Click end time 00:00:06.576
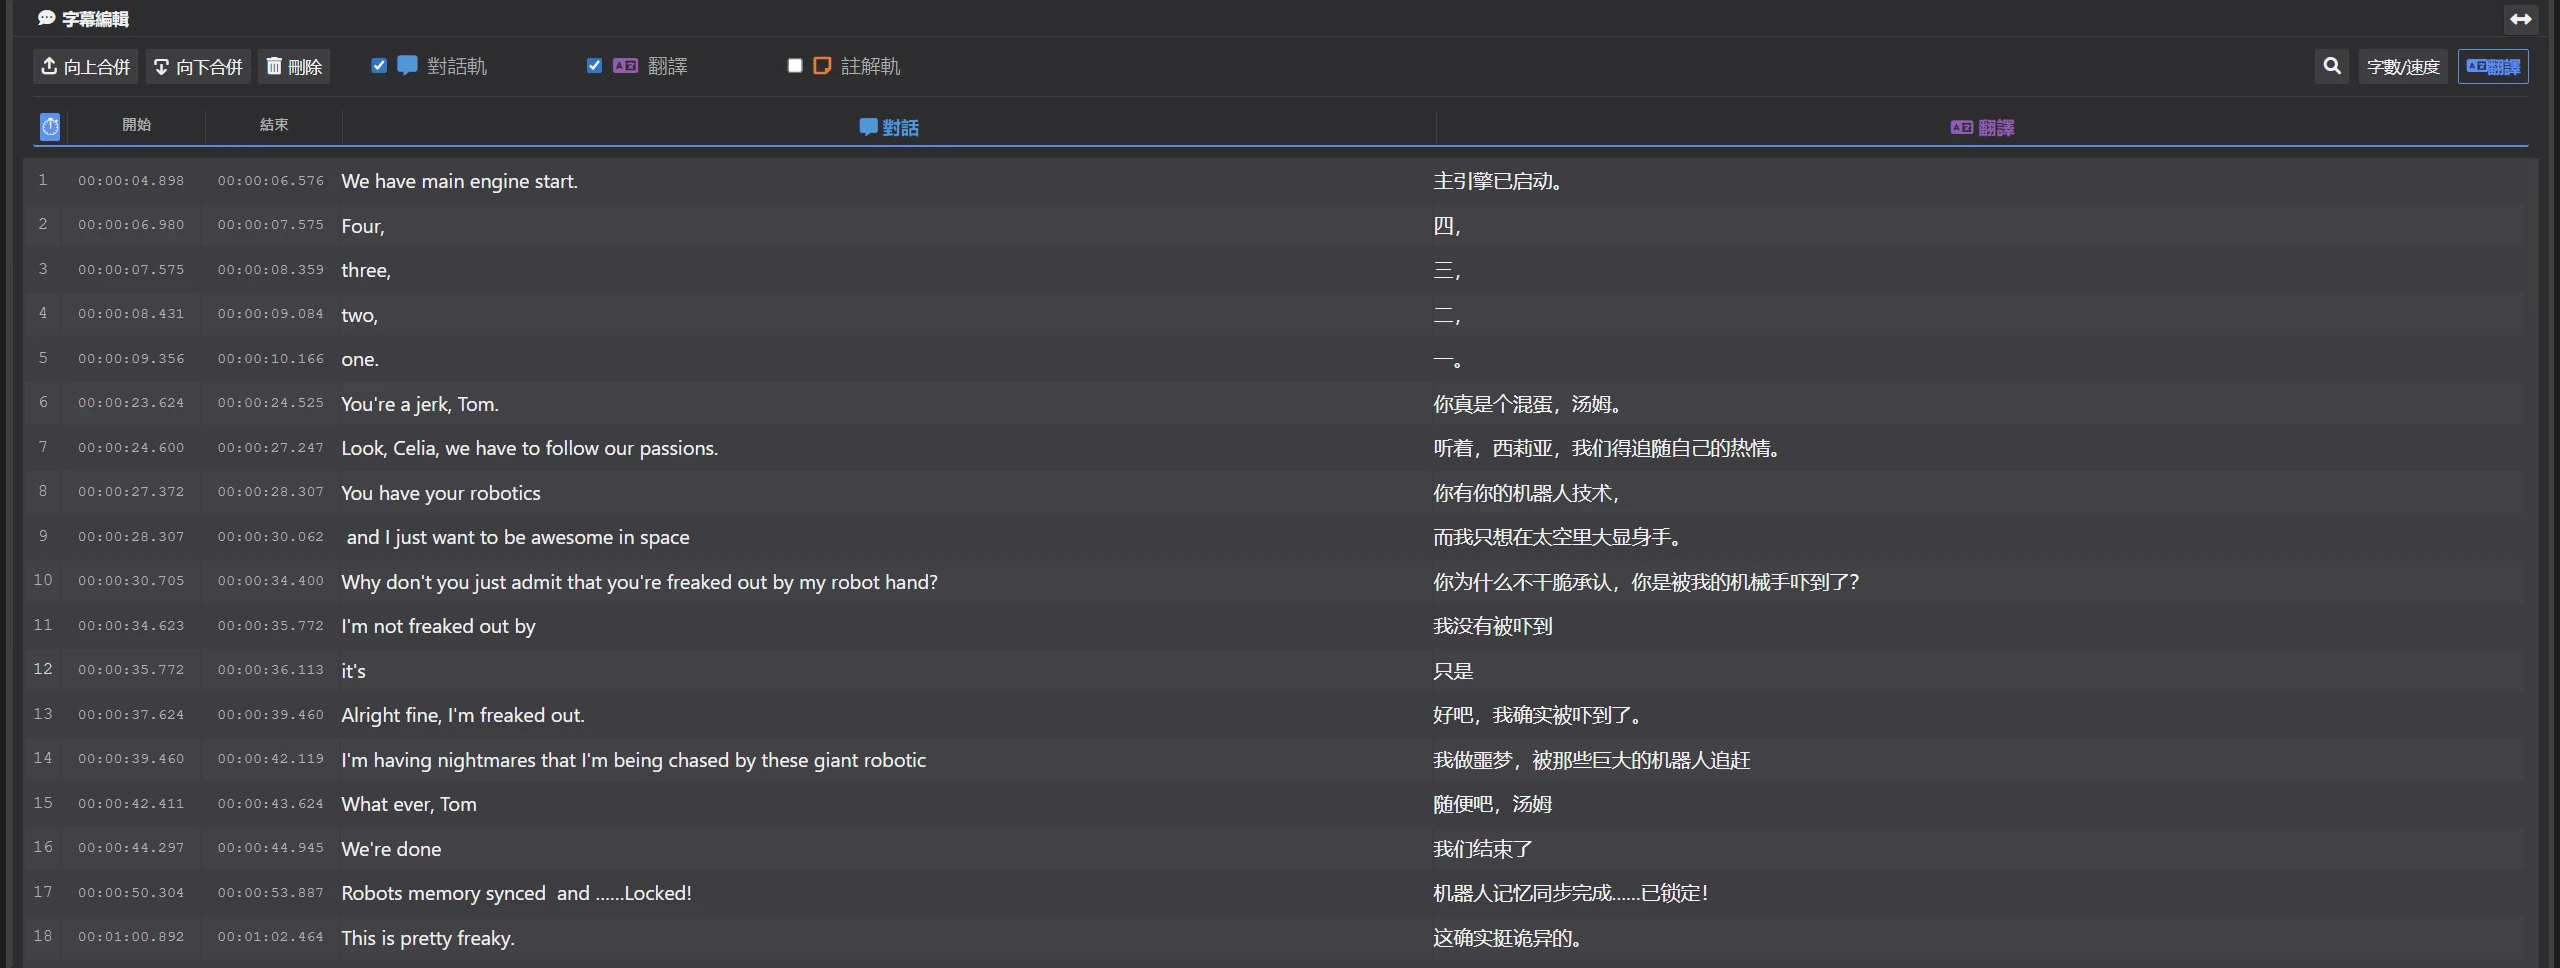The width and height of the screenshot is (2560, 968). click(x=271, y=181)
